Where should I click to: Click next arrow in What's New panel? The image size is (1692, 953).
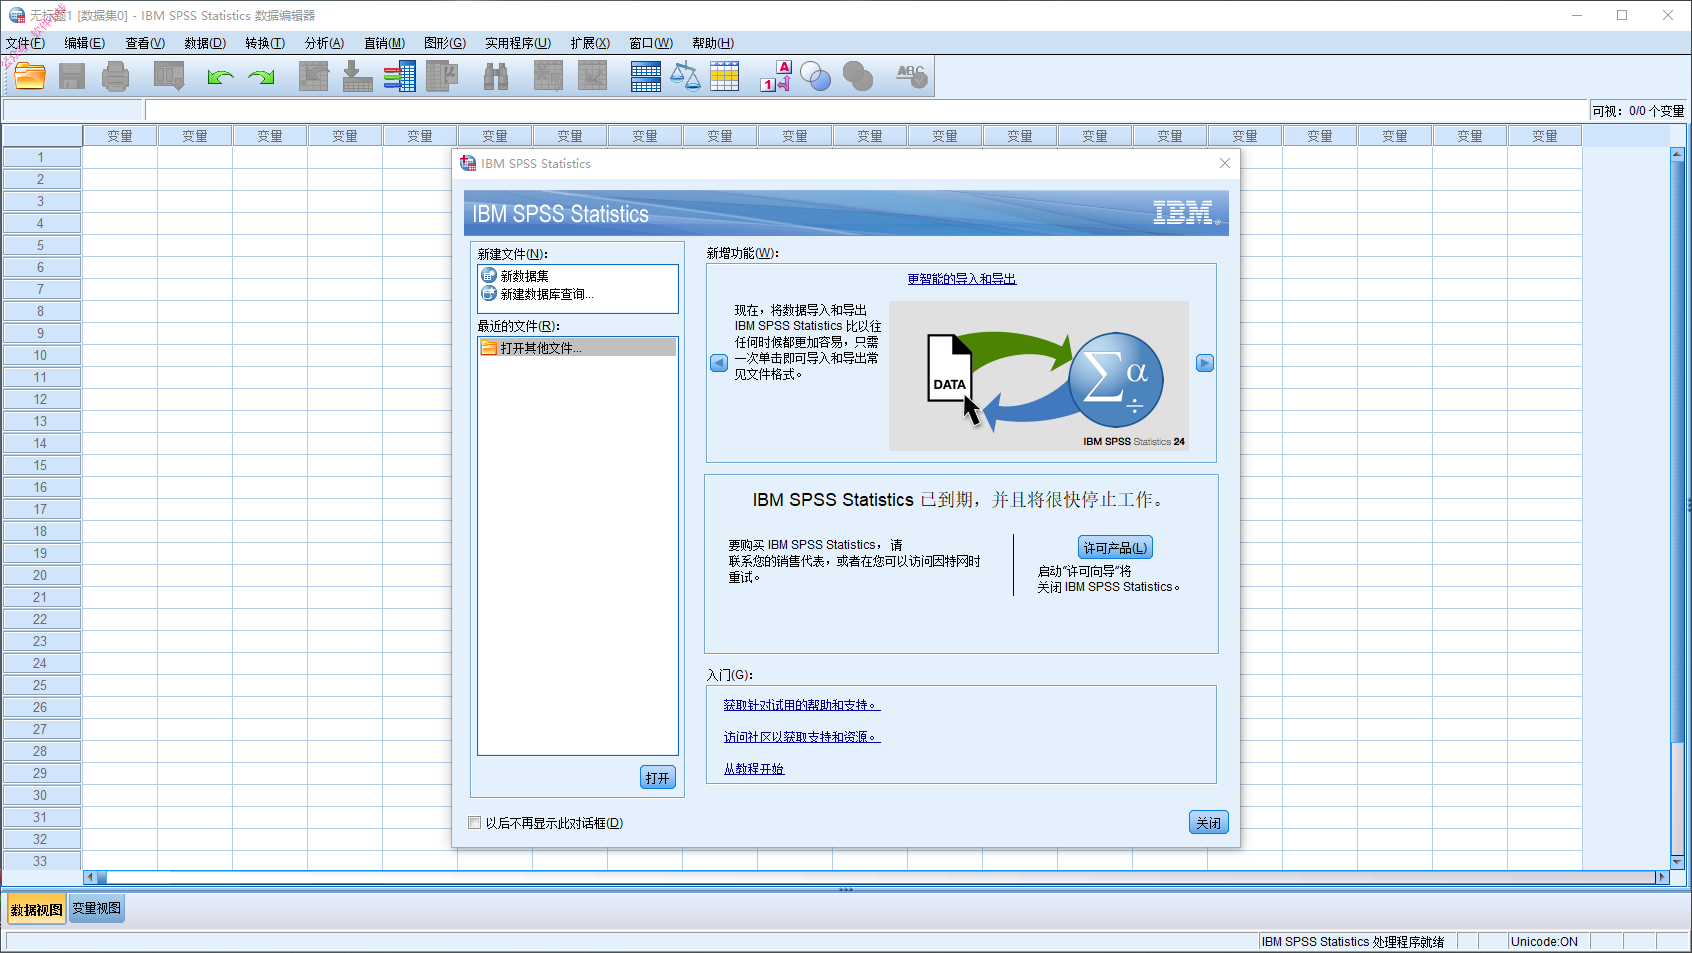click(x=1205, y=363)
